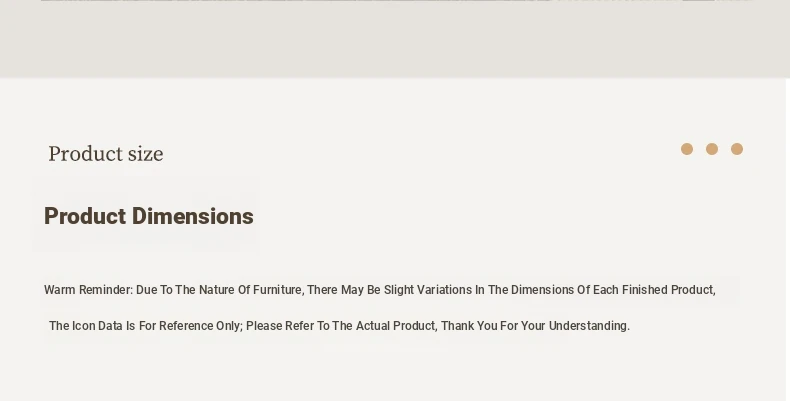Click the middle tan dot
790x401 pixels.
(x=712, y=149)
